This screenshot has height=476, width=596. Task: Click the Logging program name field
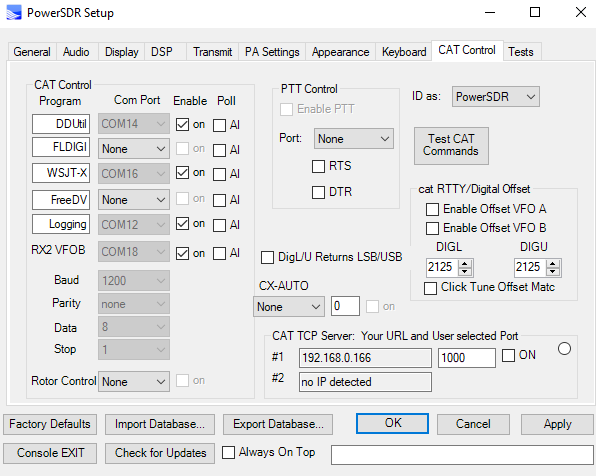click(61, 224)
